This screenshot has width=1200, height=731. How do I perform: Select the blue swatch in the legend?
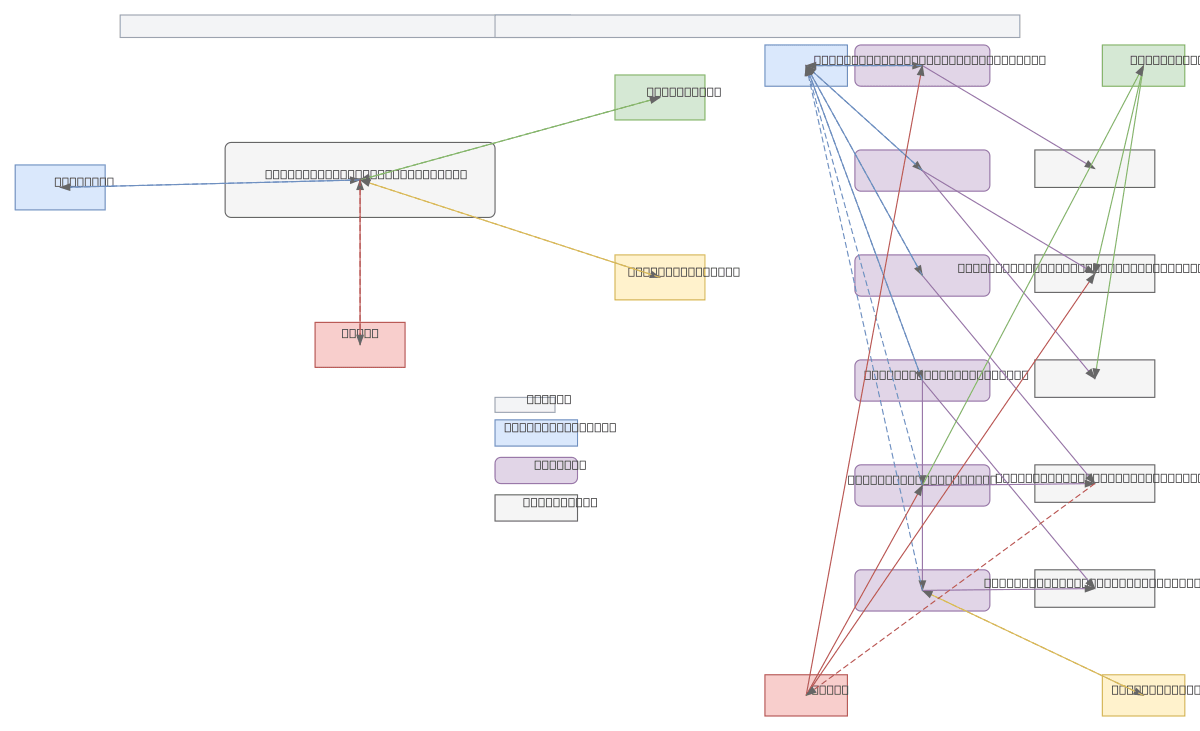(x=535, y=433)
